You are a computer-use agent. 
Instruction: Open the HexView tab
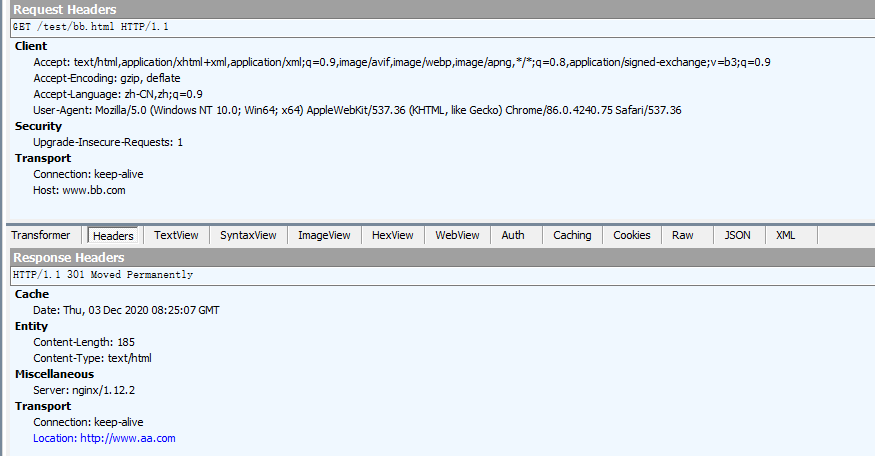click(393, 236)
